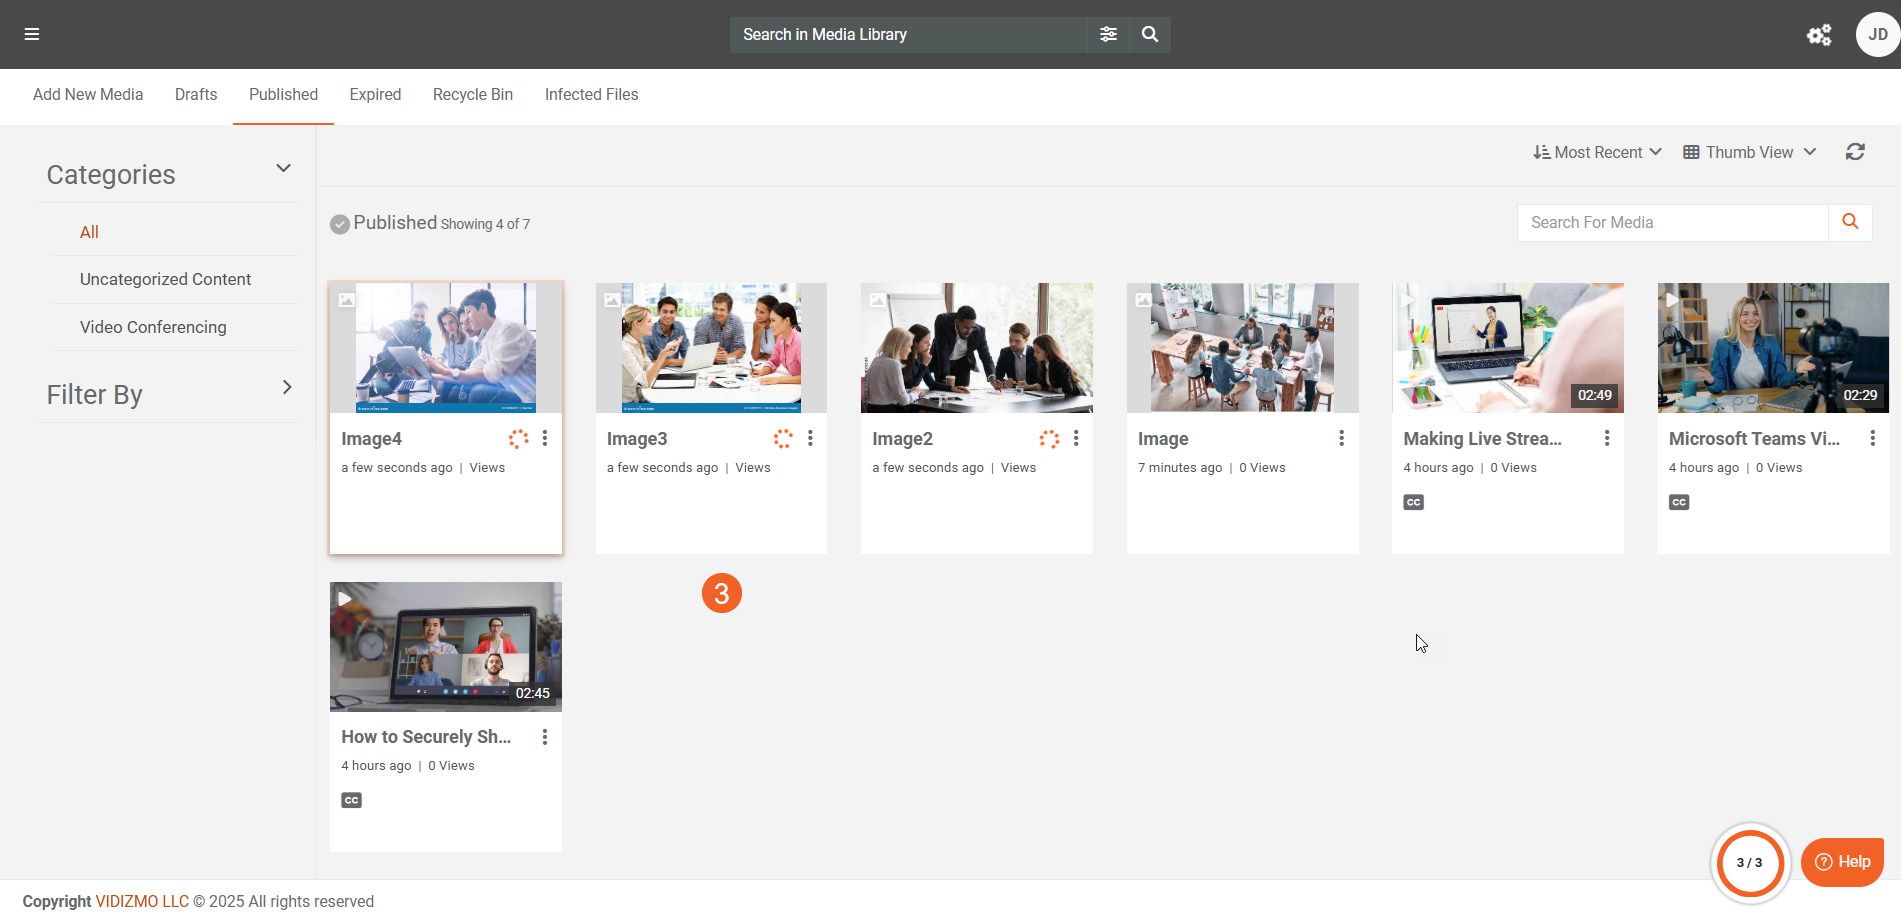Open the Image4 three-dot options menu
Screen dimensions: 1901x912
click(x=545, y=438)
